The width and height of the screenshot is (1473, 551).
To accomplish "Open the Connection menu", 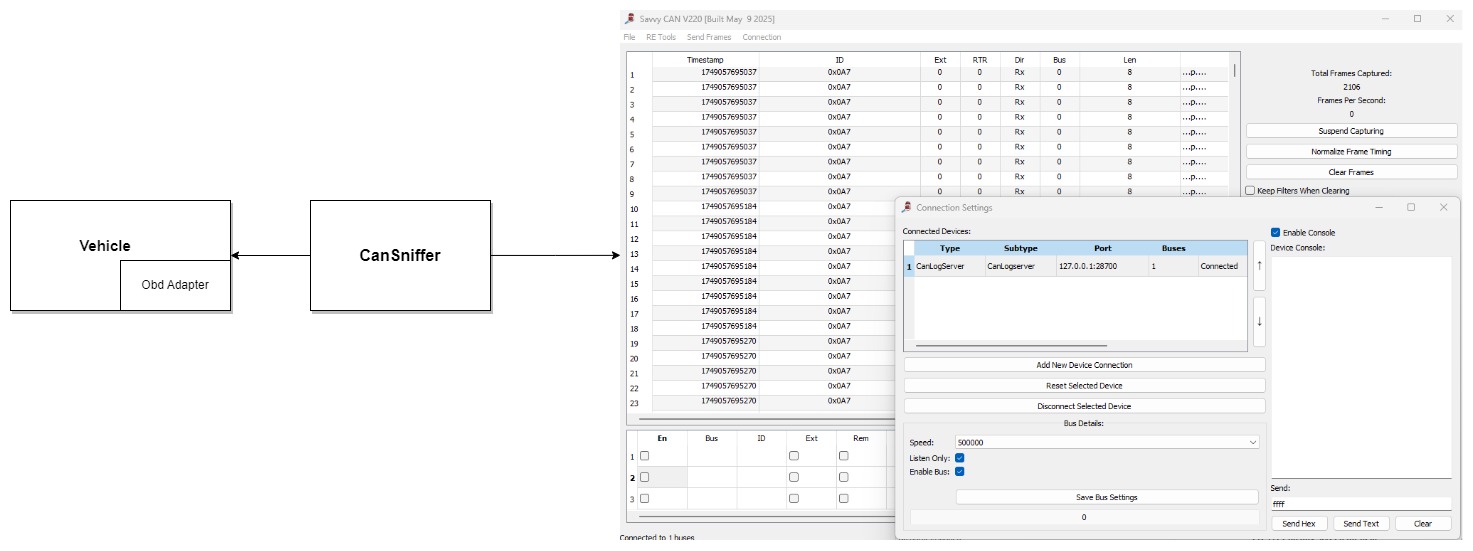I will pos(761,37).
